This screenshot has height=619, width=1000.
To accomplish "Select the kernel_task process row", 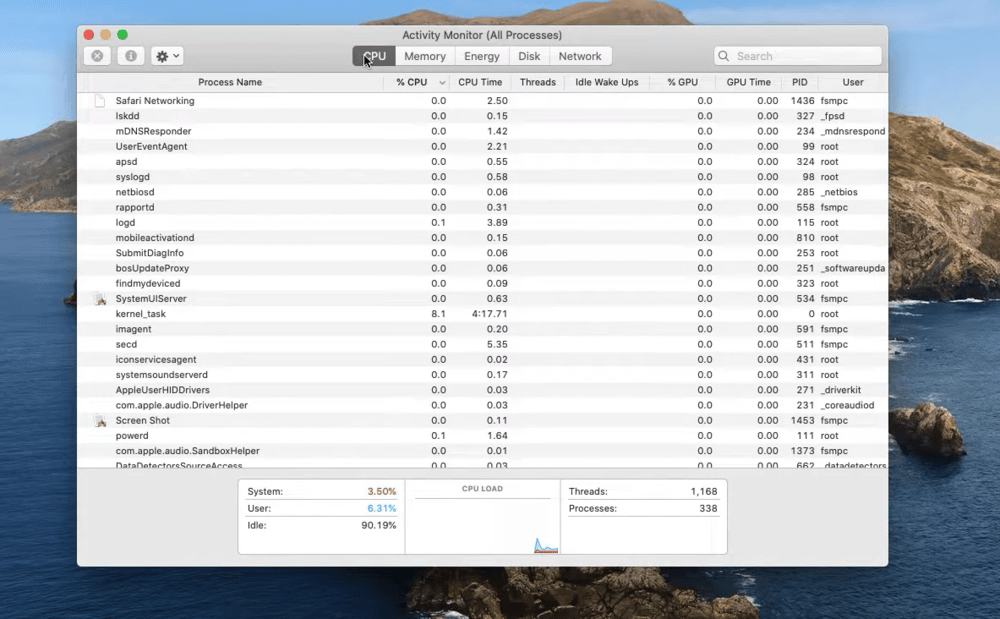I will pos(482,314).
